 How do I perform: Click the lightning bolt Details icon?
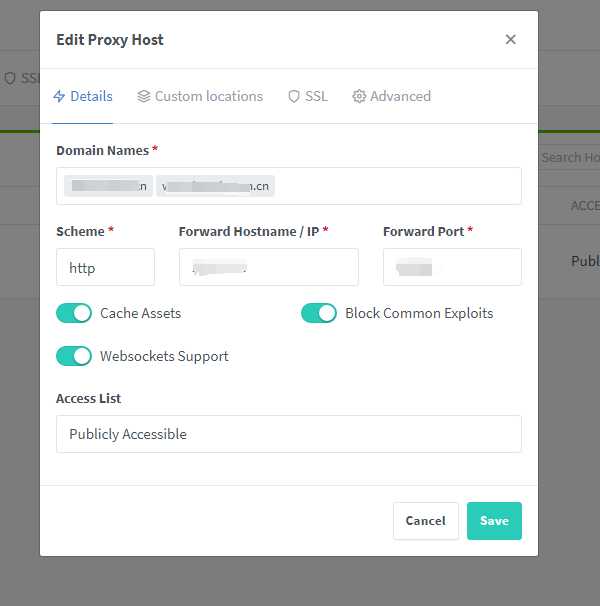pyautogui.click(x=59, y=96)
